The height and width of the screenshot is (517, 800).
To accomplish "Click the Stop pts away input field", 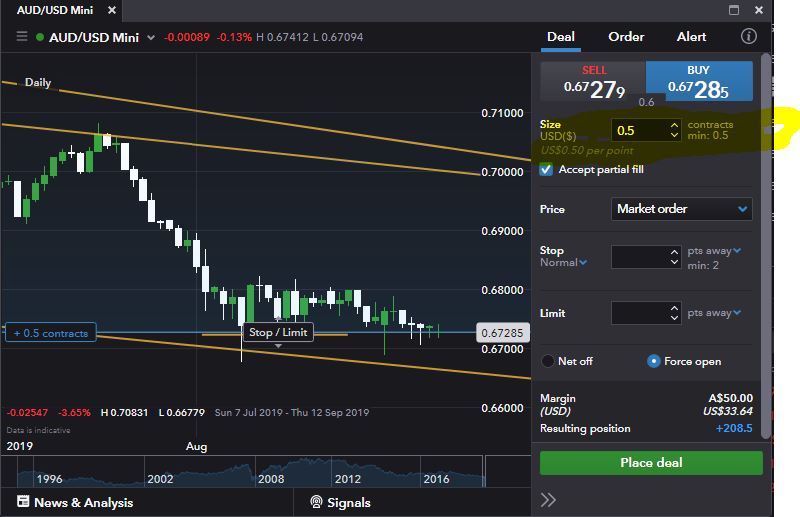I will tap(640, 257).
